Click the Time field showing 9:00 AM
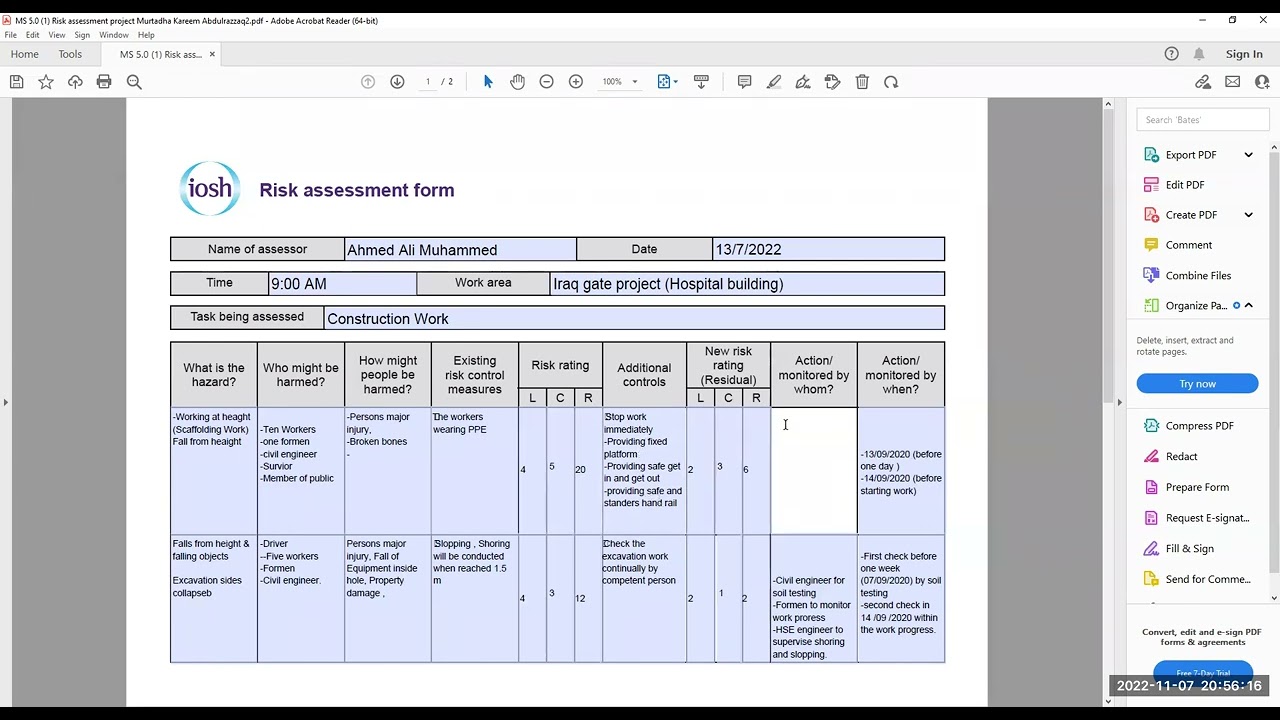The image size is (1280, 720). pyautogui.click(x=343, y=284)
